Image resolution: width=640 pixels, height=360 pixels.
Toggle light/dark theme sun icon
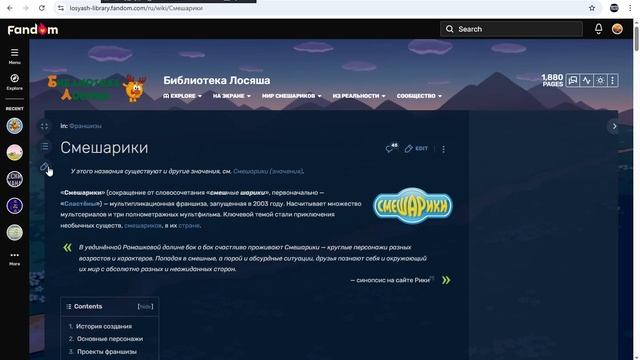coord(600,80)
